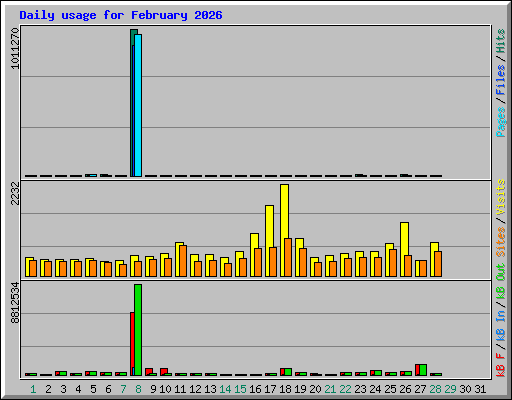
Task: Click the yellow Visits bar on day 28
Action: tap(434, 247)
